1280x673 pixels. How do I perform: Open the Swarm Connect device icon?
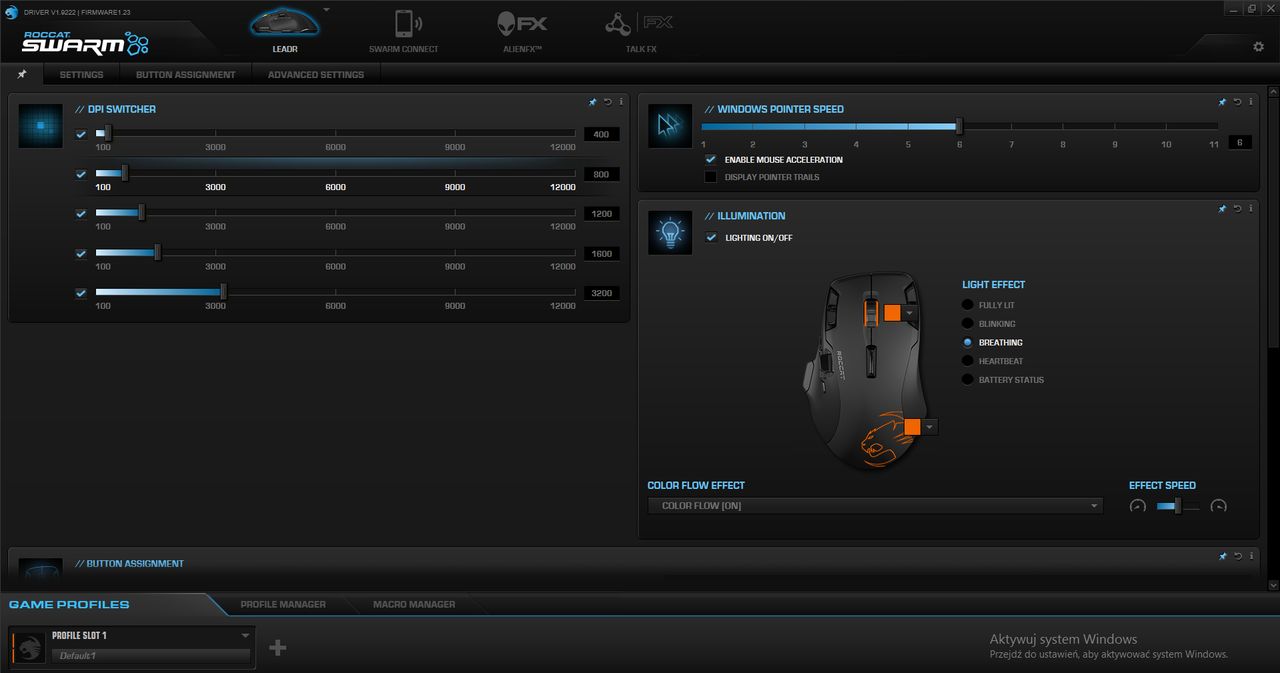click(405, 24)
